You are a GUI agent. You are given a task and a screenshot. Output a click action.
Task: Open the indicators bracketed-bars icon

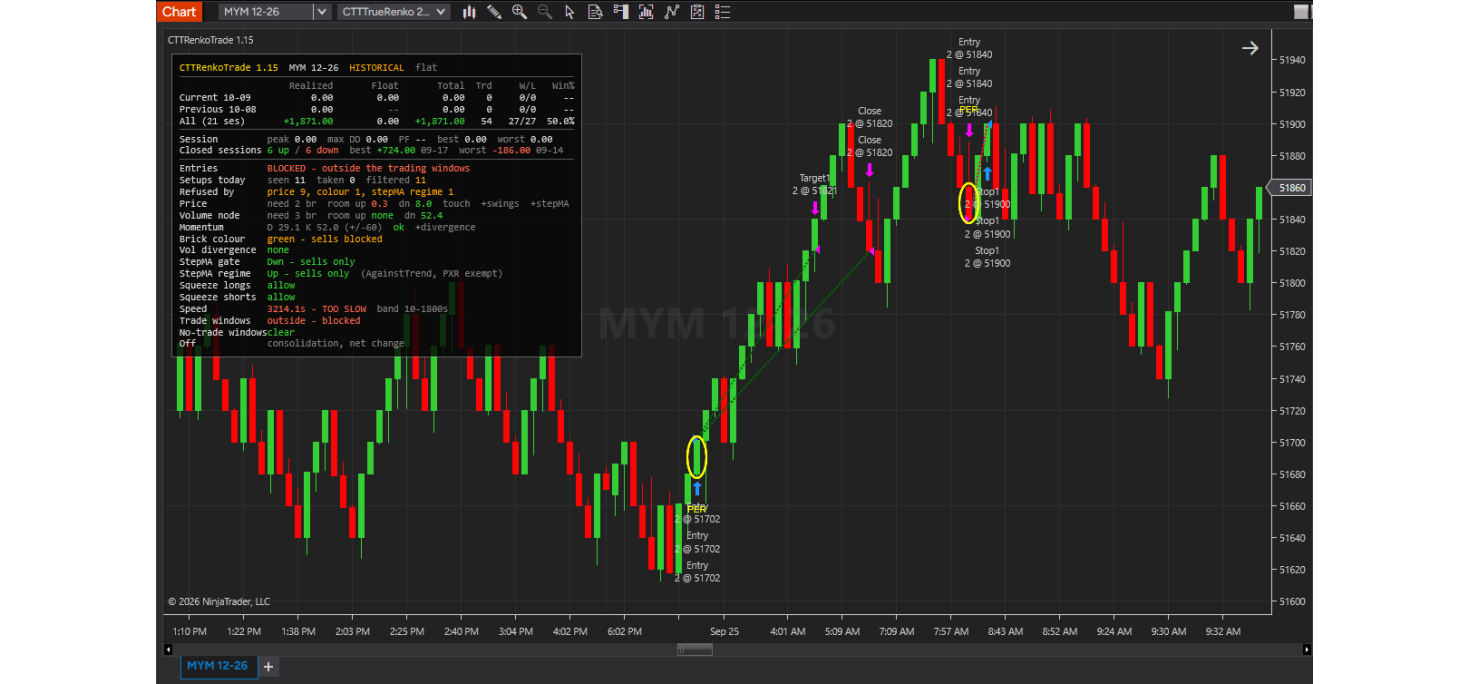click(x=646, y=12)
